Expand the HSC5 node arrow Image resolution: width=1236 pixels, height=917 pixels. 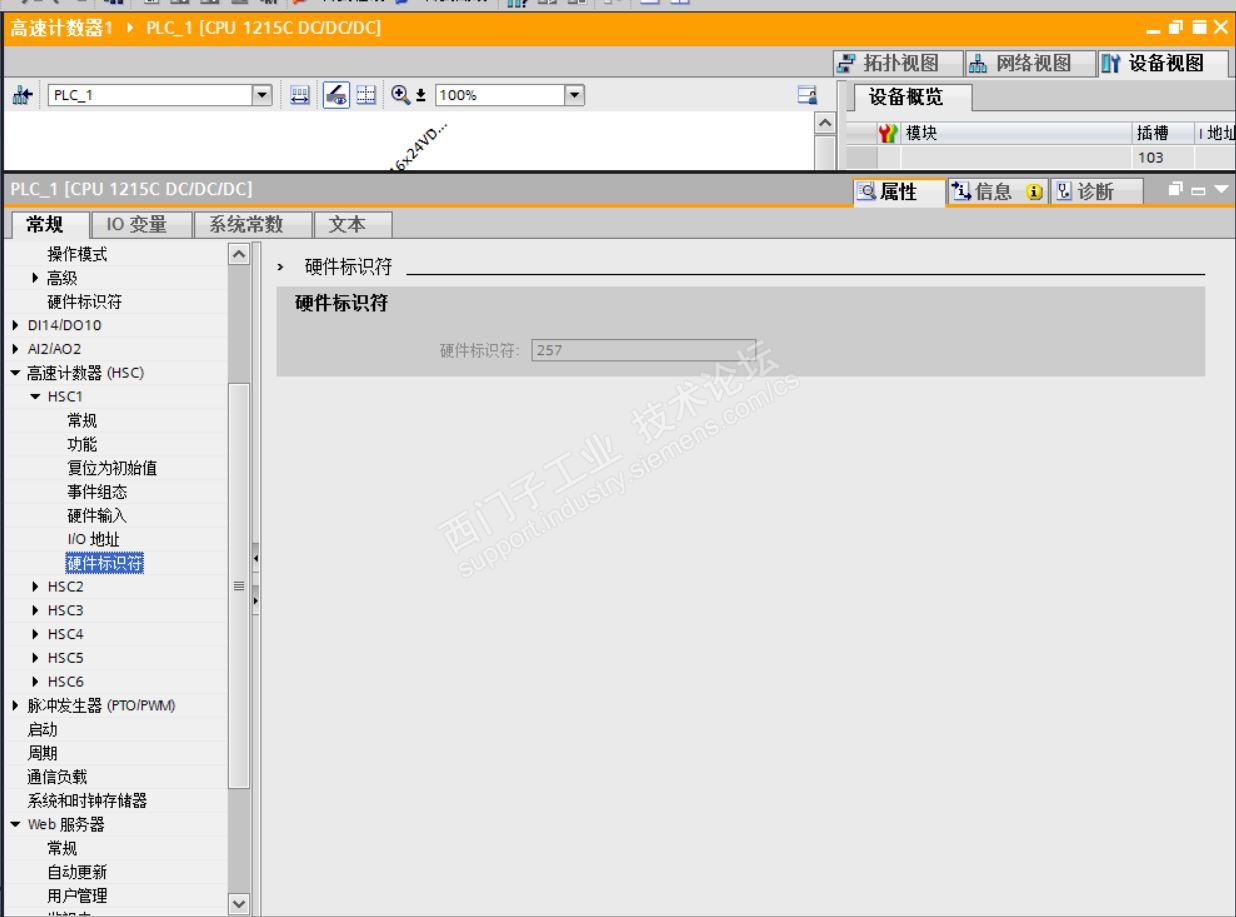pyautogui.click(x=37, y=658)
